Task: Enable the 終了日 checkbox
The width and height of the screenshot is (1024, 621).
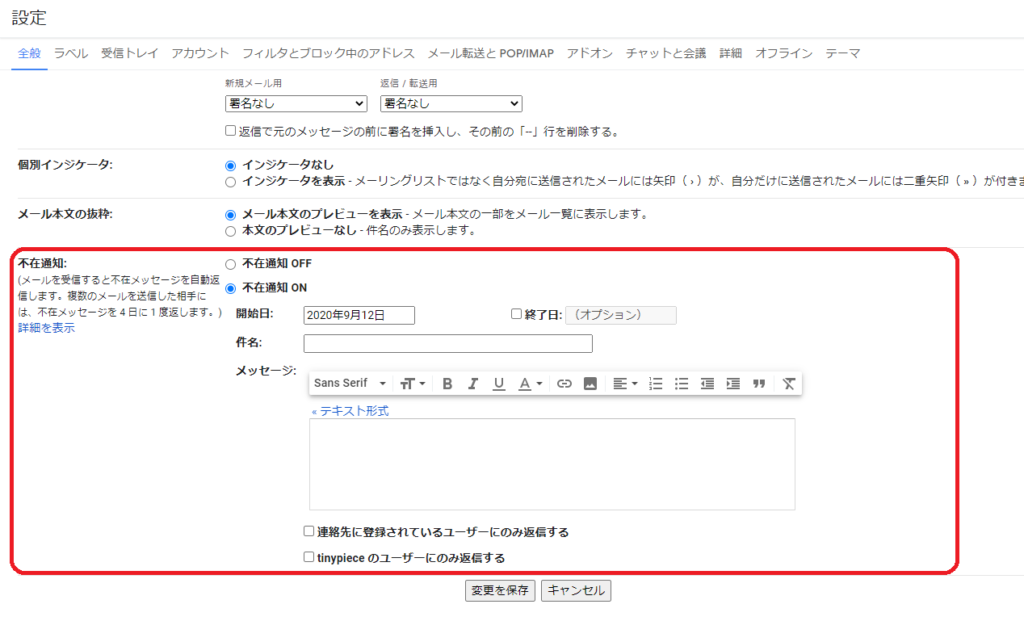Action: 517,314
